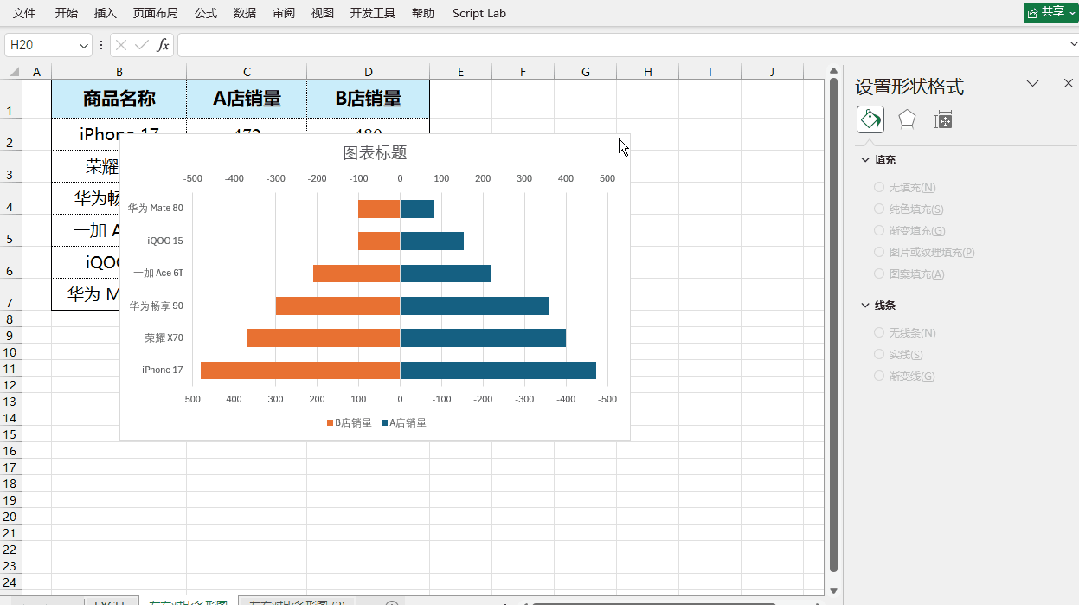Select column G header

(x=585, y=72)
